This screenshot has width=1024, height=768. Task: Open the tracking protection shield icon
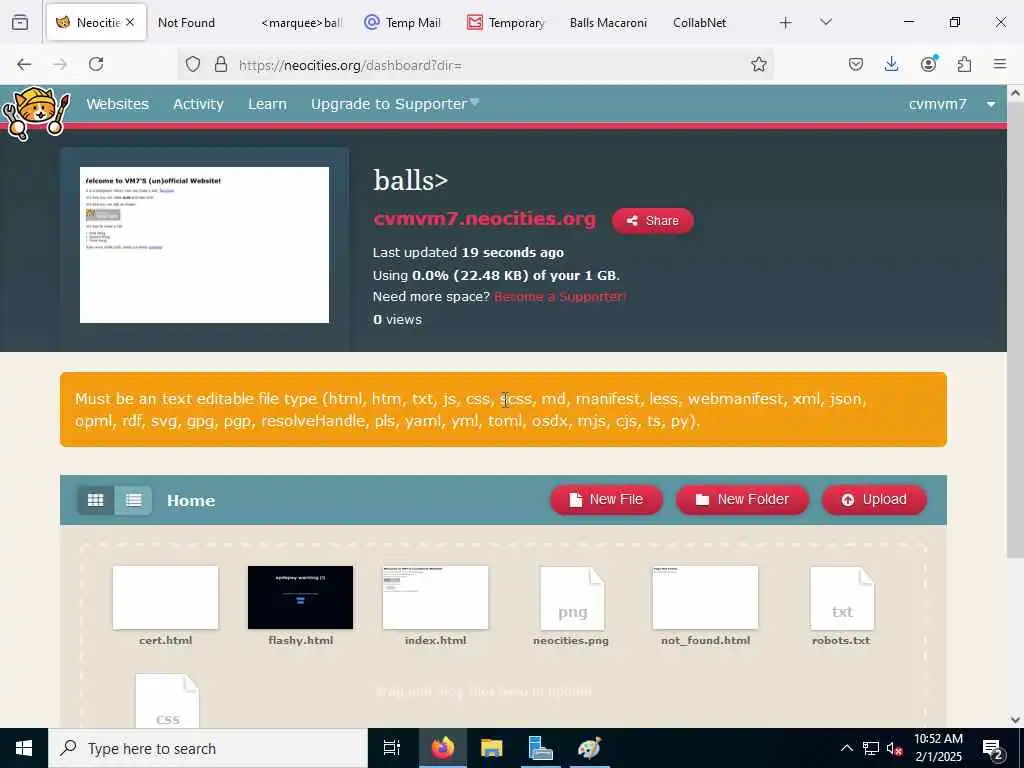coord(193,64)
